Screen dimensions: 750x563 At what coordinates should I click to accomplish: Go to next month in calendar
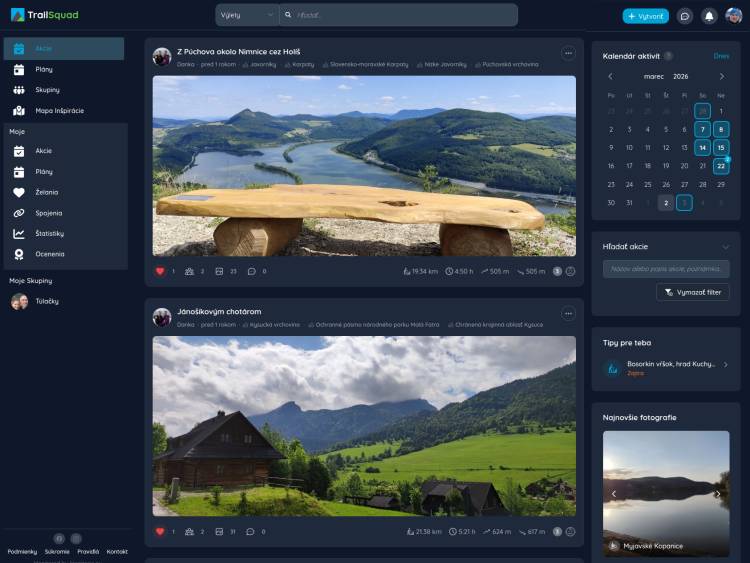pos(722,76)
